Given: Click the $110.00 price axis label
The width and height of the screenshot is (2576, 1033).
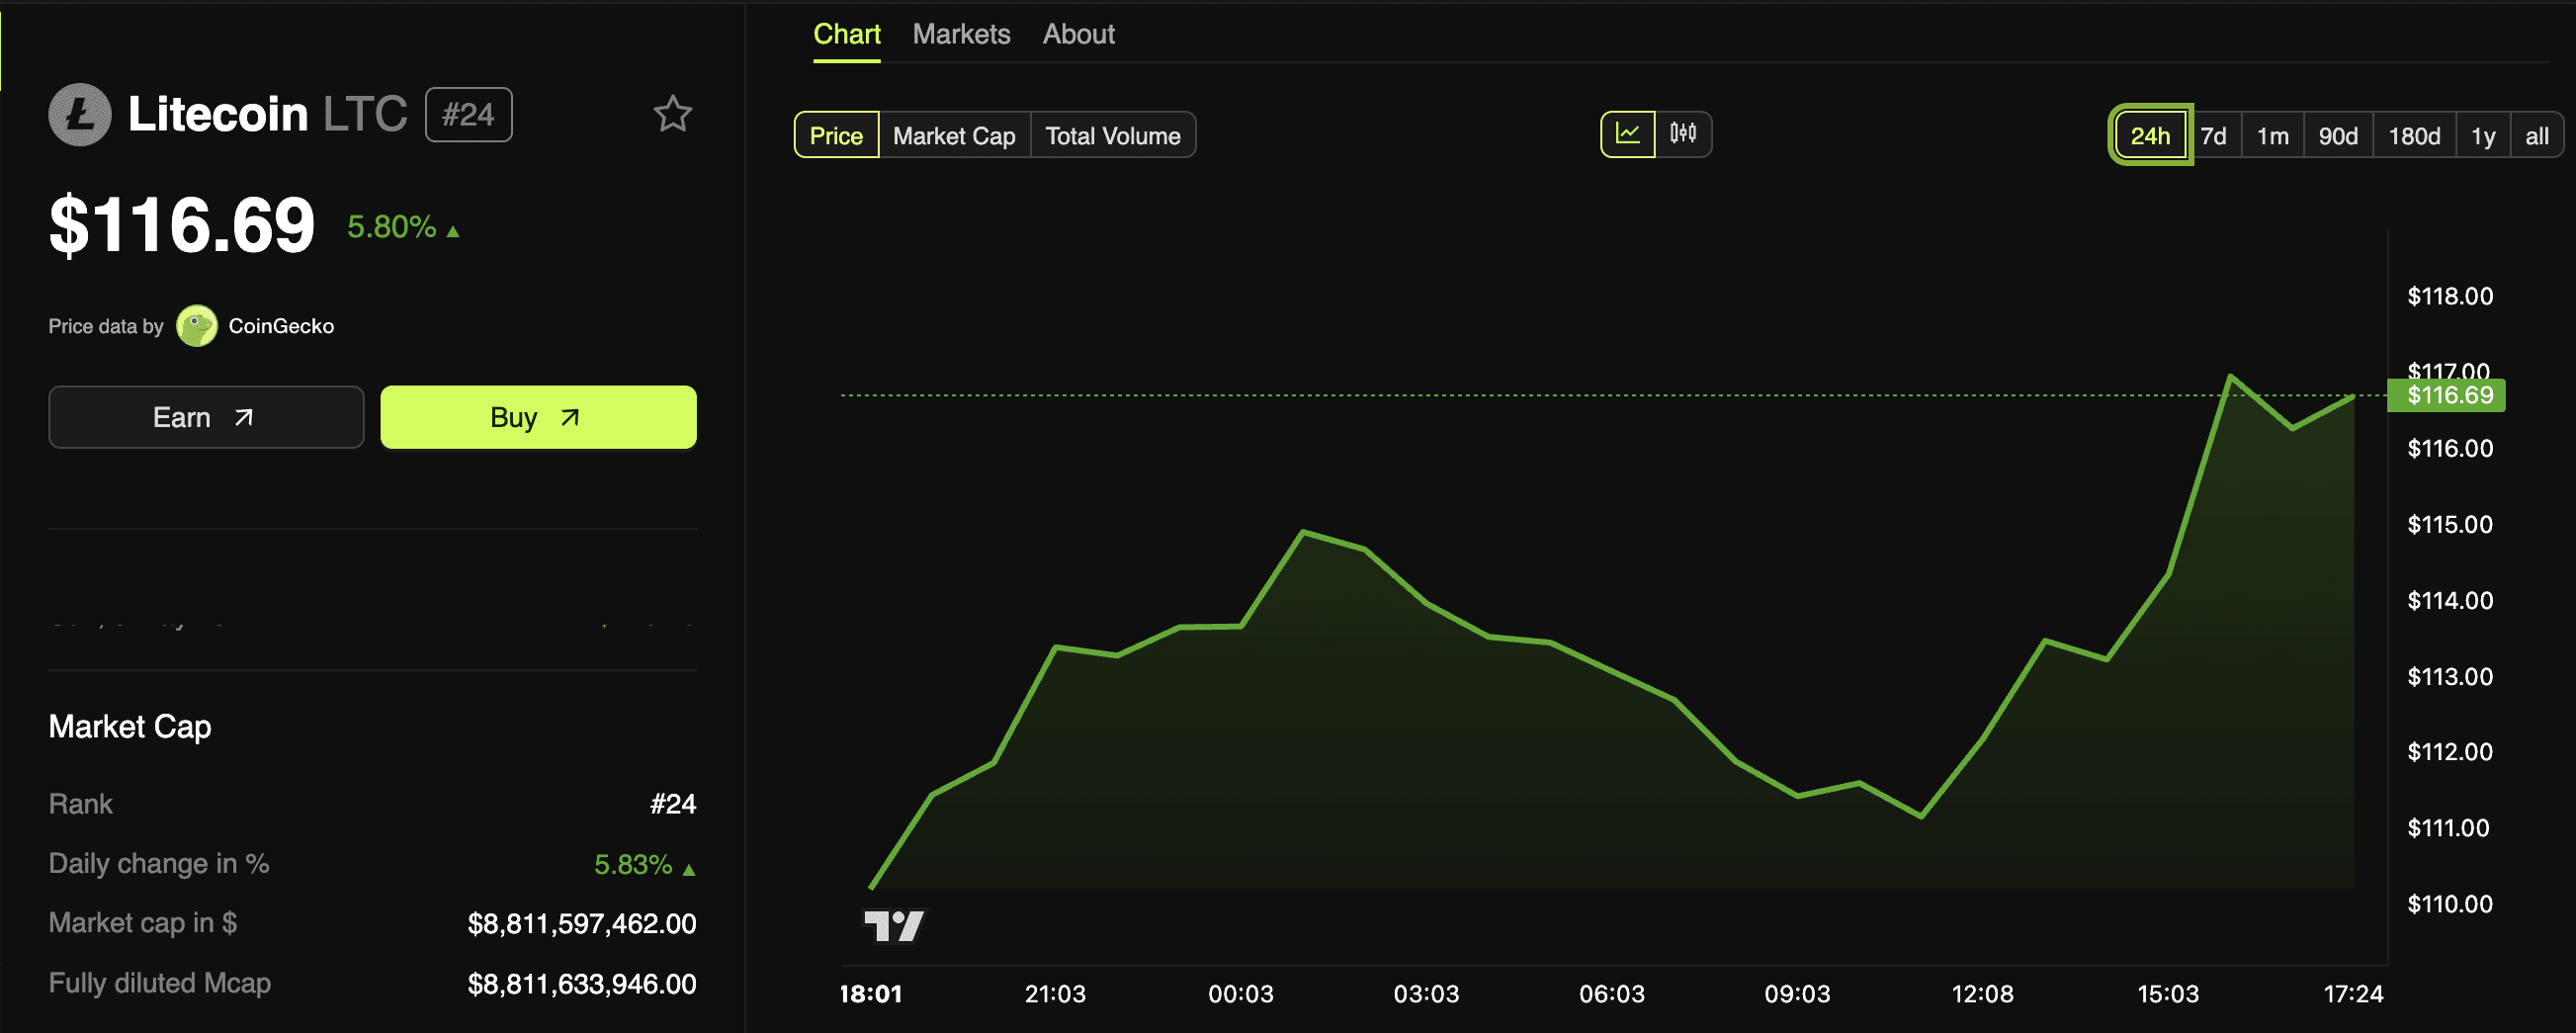Looking at the screenshot, I should pyautogui.click(x=2450, y=904).
